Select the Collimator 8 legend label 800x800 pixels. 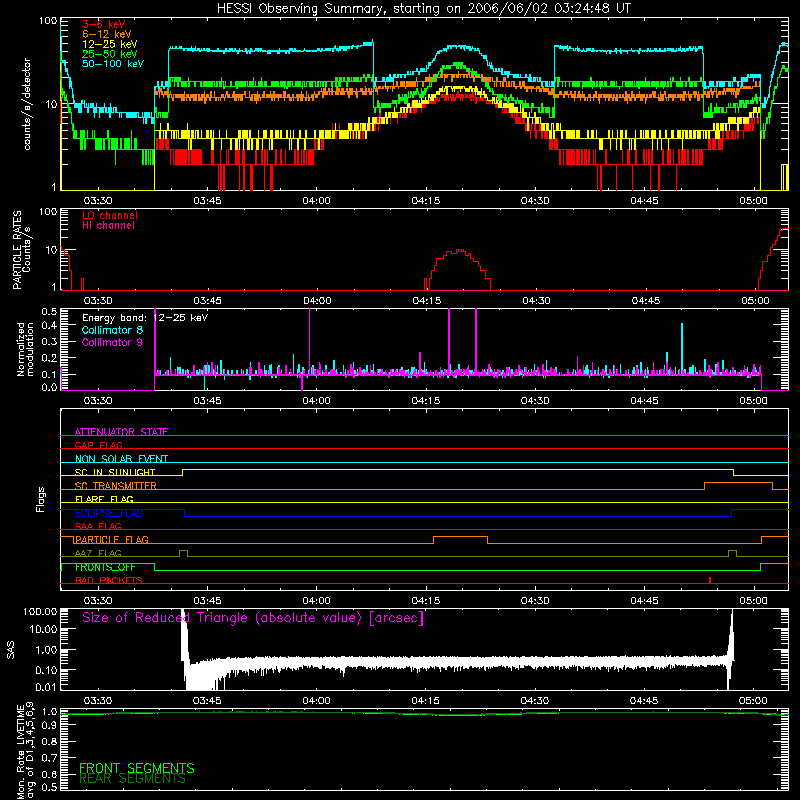point(112,330)
